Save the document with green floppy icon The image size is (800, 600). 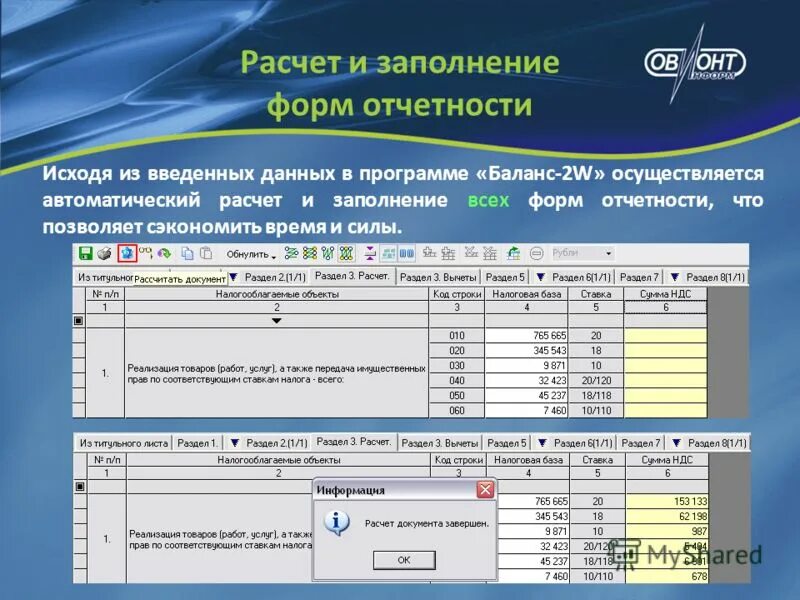[85, 253]
